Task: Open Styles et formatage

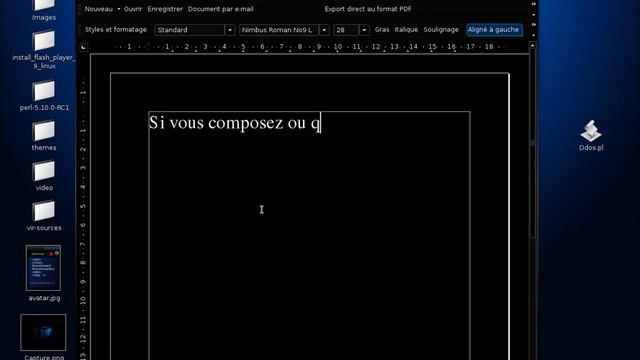Action: (116, 30)
